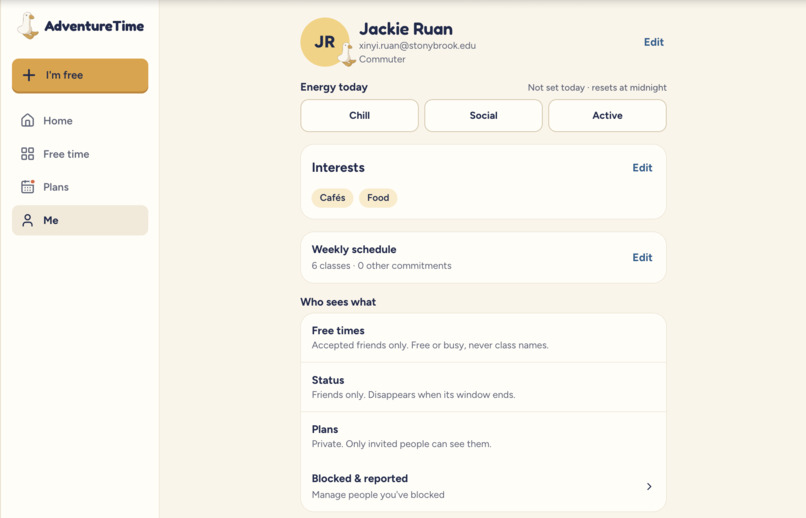Click the JR profile avatar
Image resolution: width=806 pixels, height=518 pixels.
(x=325, y=42)
